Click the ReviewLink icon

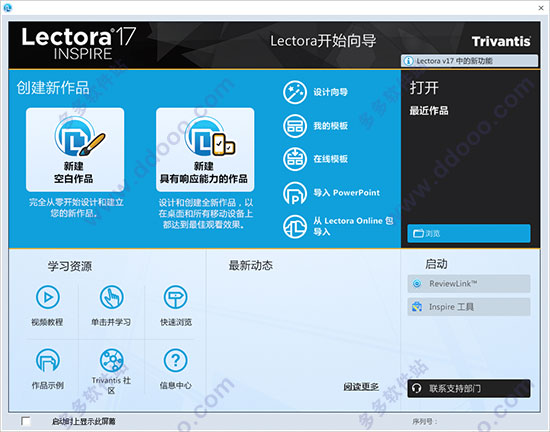coord(417,284)
